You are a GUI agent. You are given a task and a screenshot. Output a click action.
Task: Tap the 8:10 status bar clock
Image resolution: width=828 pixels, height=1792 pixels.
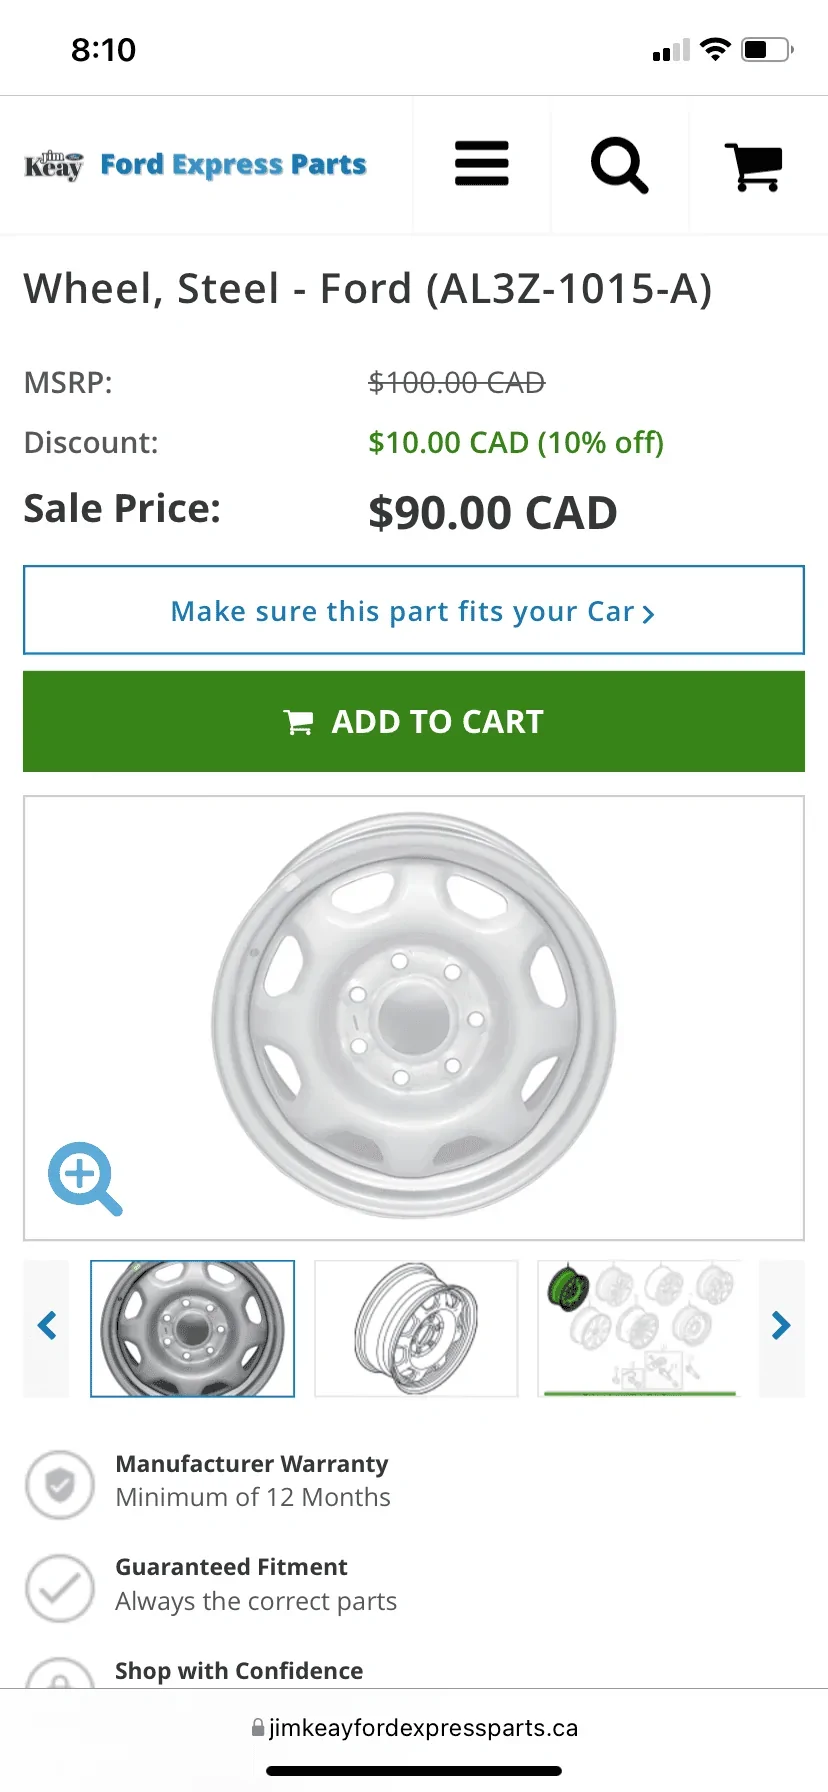coord(103,50)
